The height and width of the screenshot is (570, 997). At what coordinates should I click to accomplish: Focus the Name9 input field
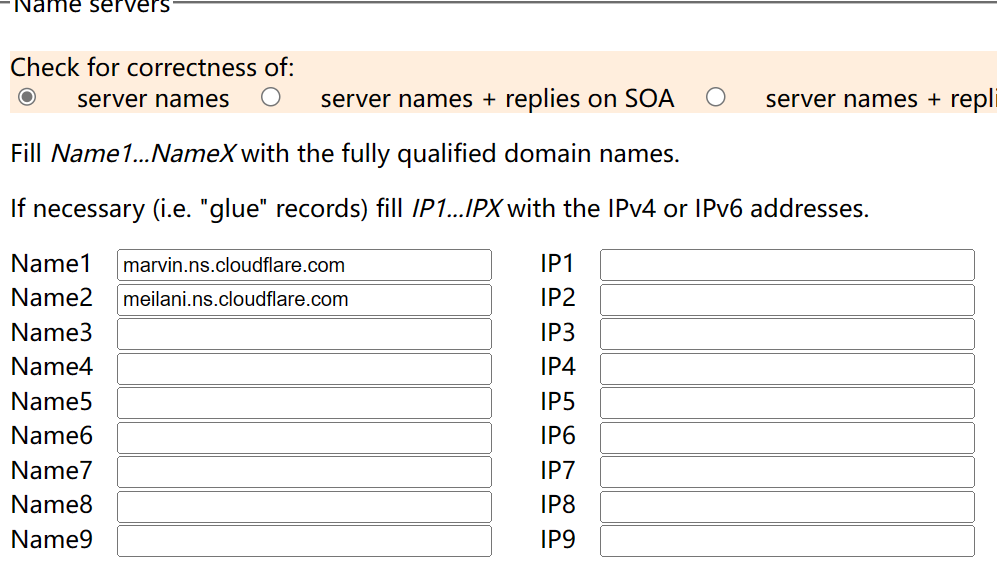(x=304, y=541)
